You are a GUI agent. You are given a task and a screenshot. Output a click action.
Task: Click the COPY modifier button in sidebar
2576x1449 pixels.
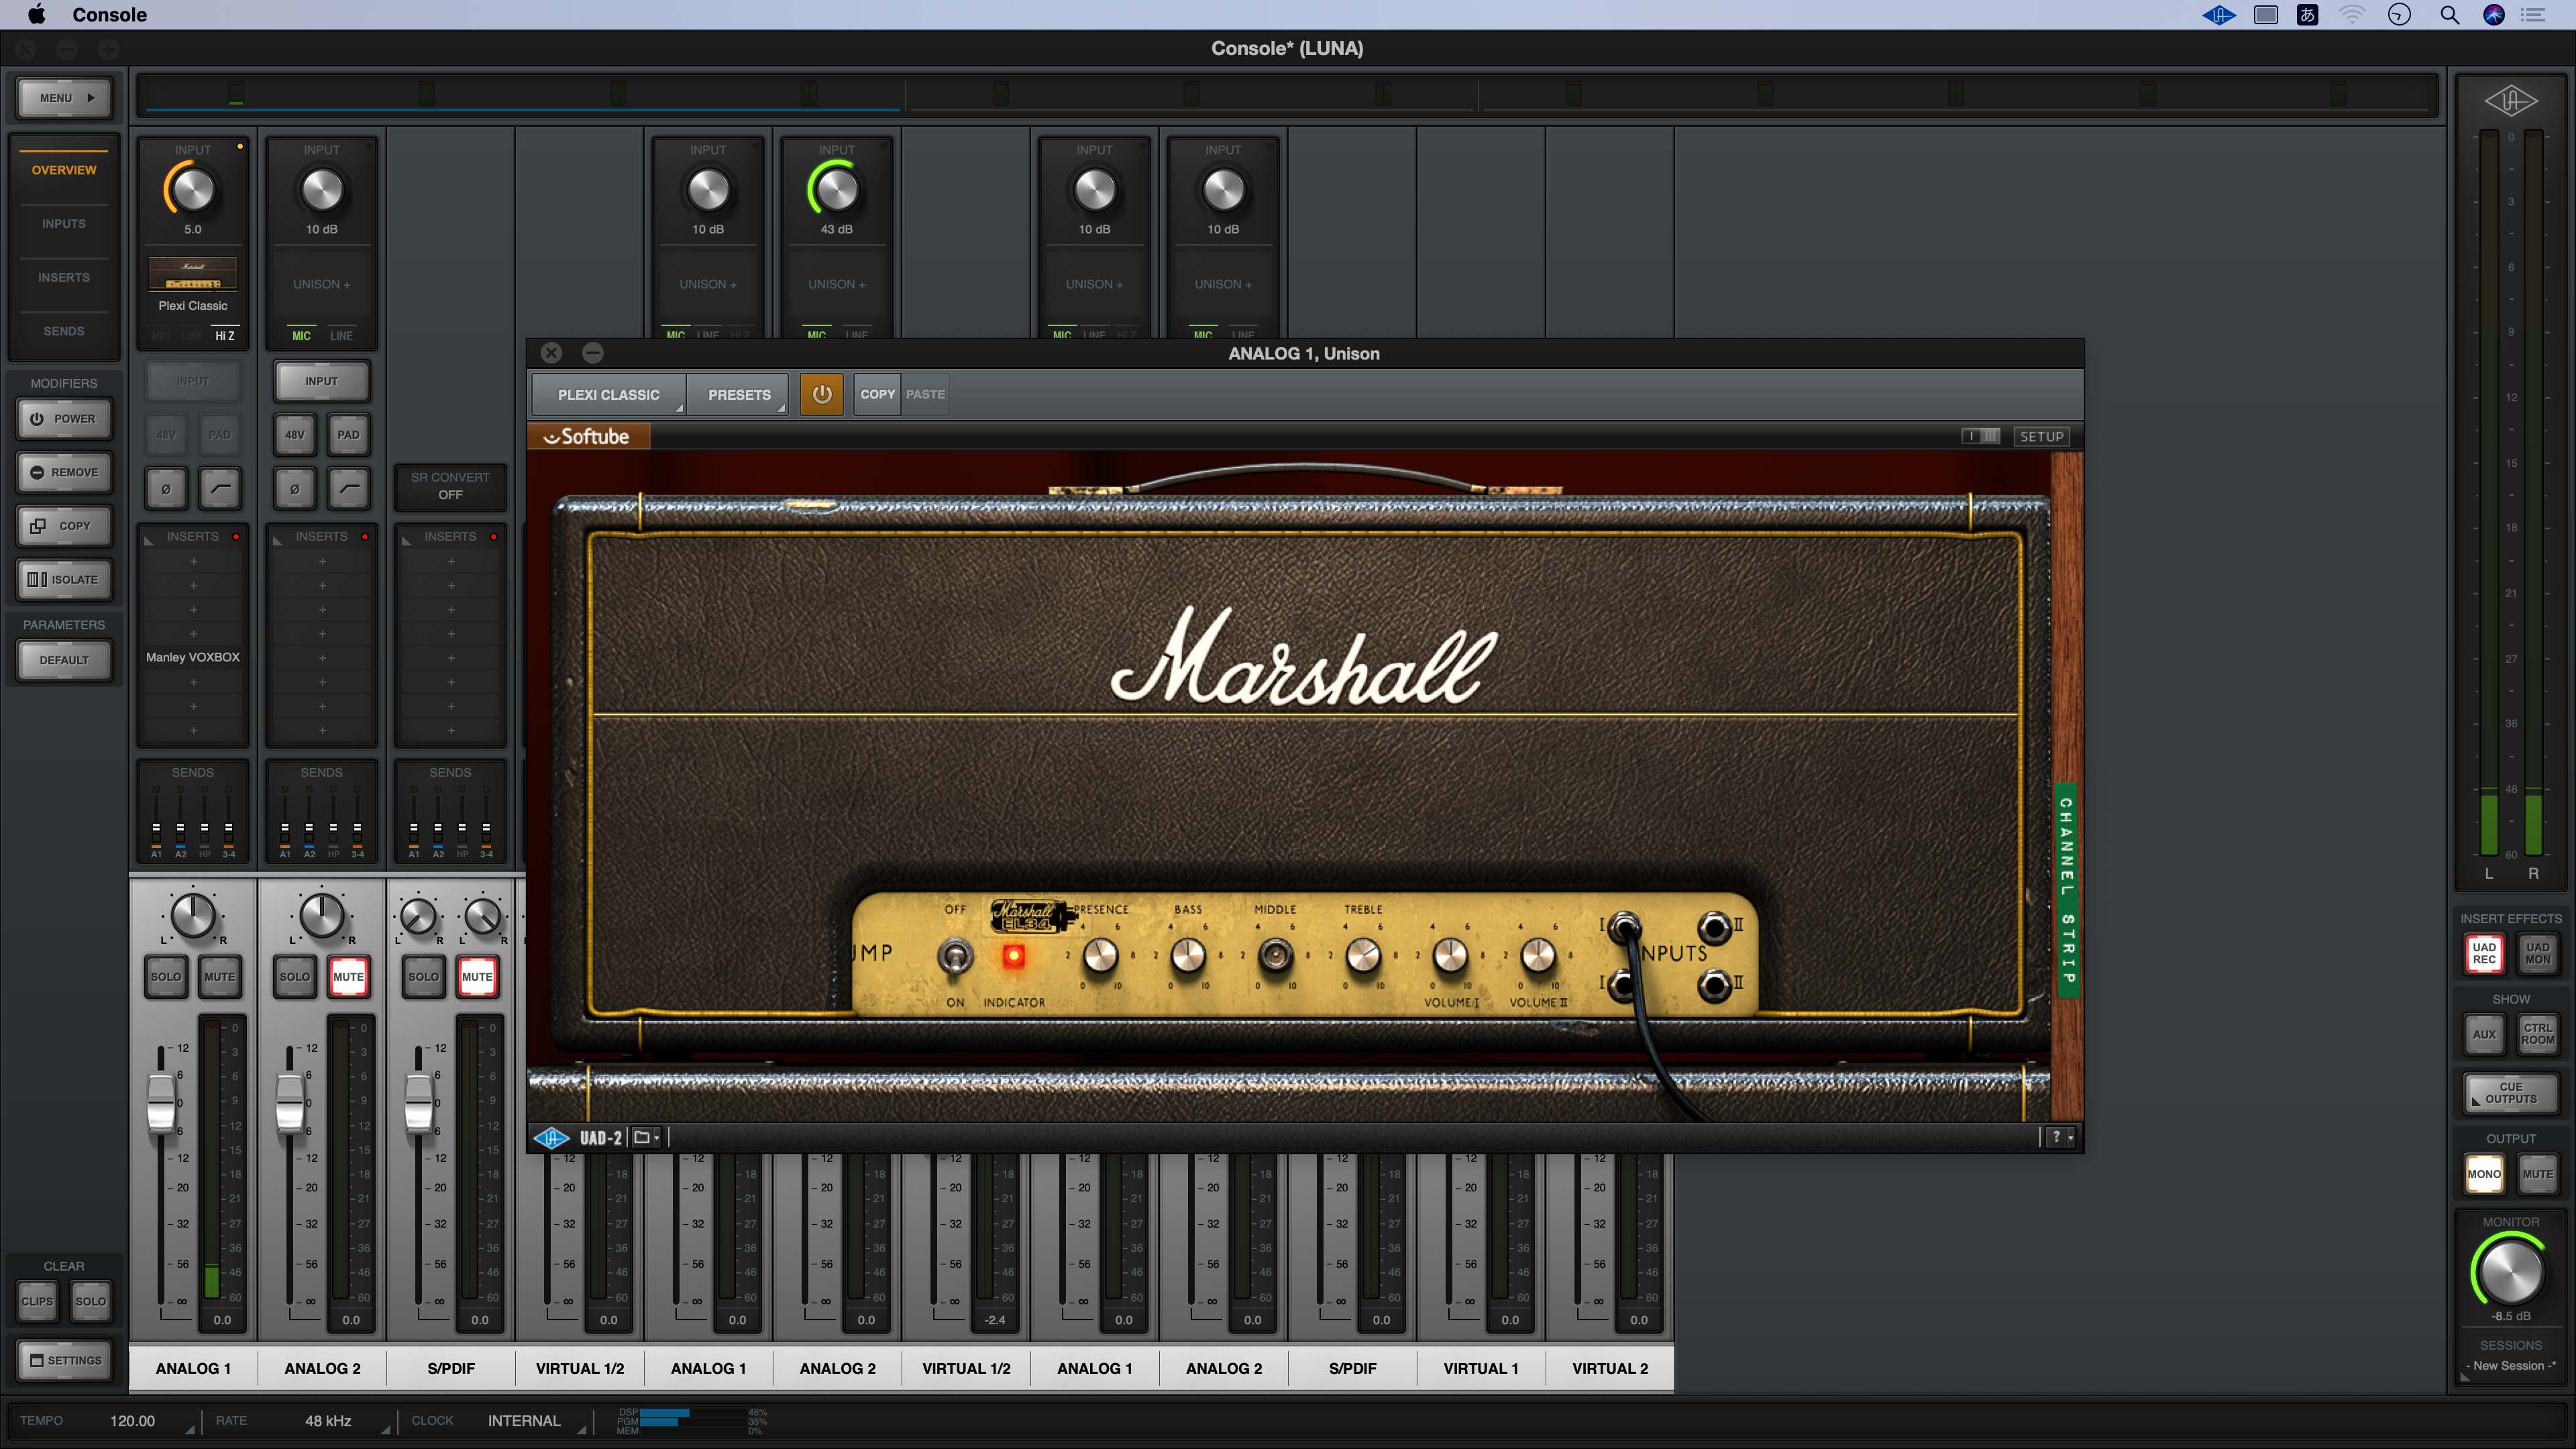[65, 526]
